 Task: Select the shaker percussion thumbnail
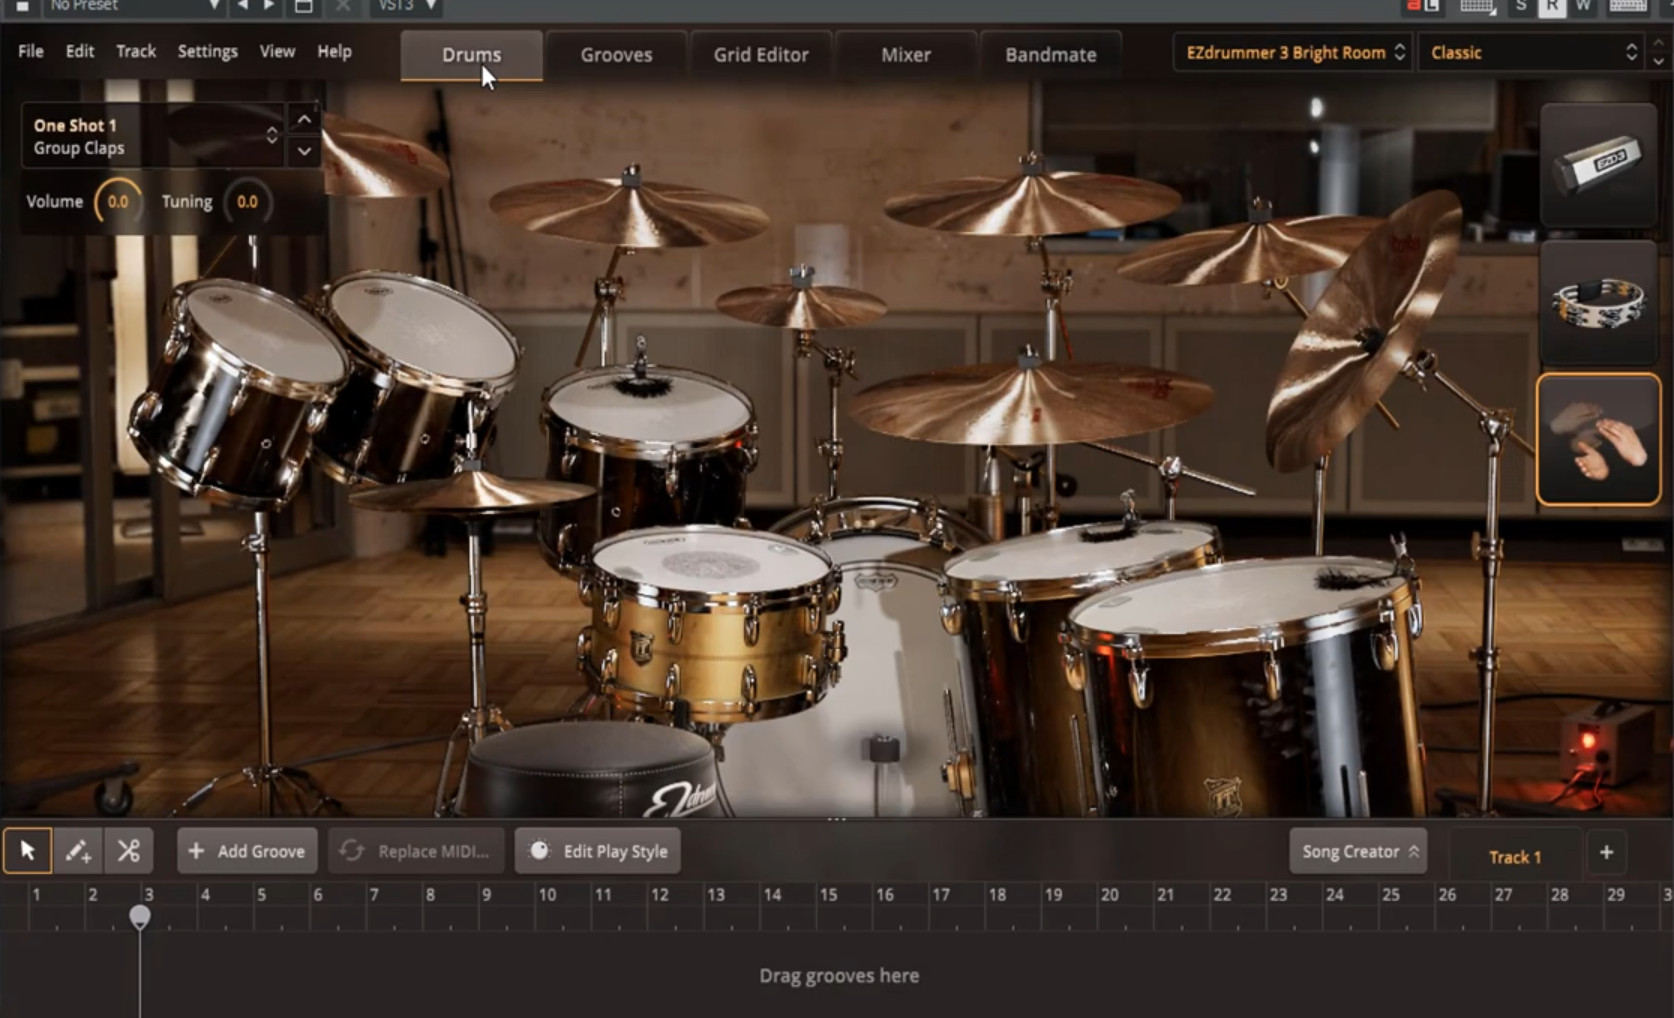[x=1598, y=165]
